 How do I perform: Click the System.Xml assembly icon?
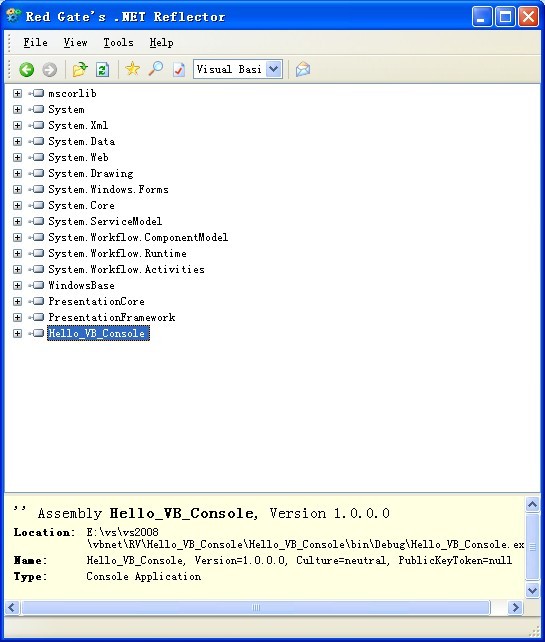[36, 125]
